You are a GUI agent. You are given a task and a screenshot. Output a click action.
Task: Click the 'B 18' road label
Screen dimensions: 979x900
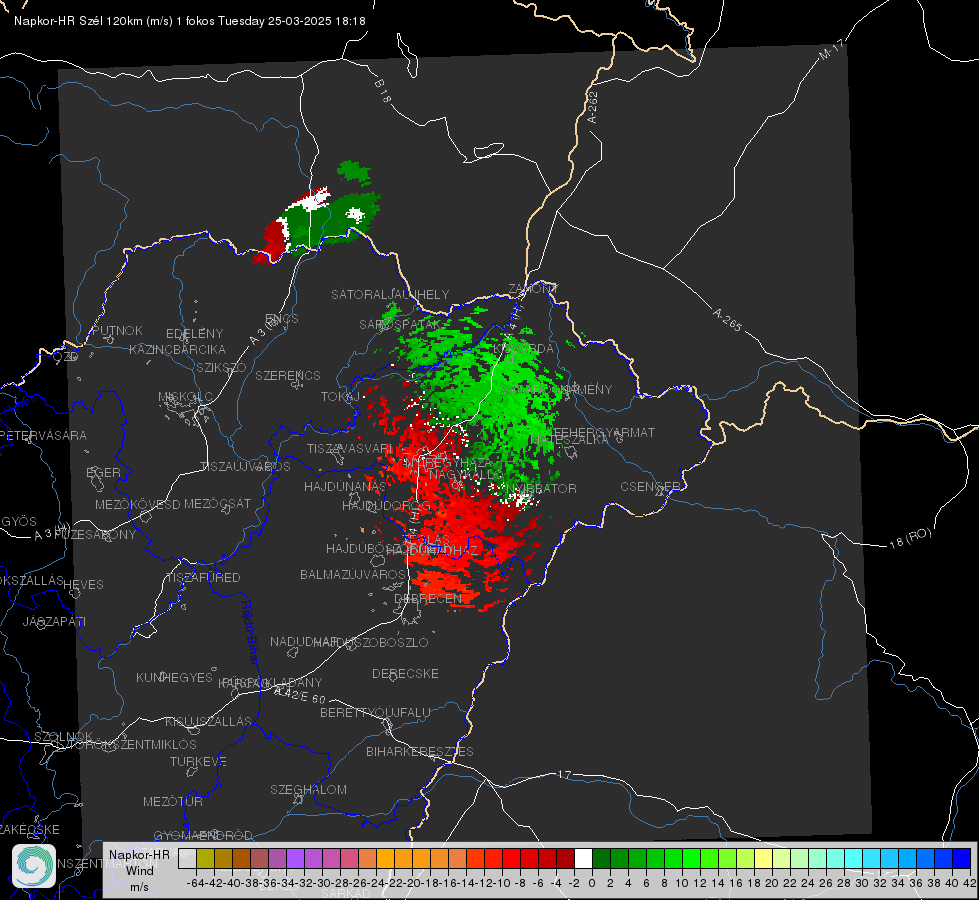[x=383, y=91]
